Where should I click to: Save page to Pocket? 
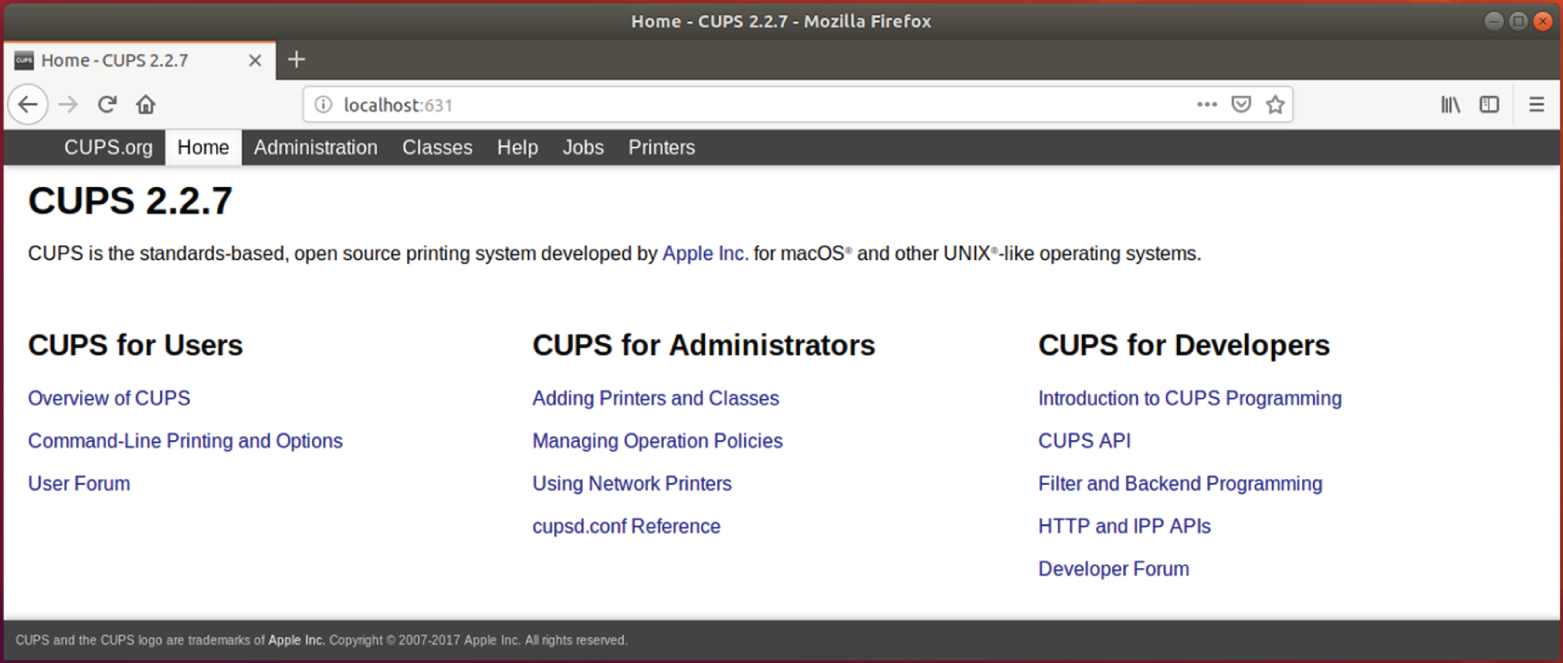tap(1241, 104)
